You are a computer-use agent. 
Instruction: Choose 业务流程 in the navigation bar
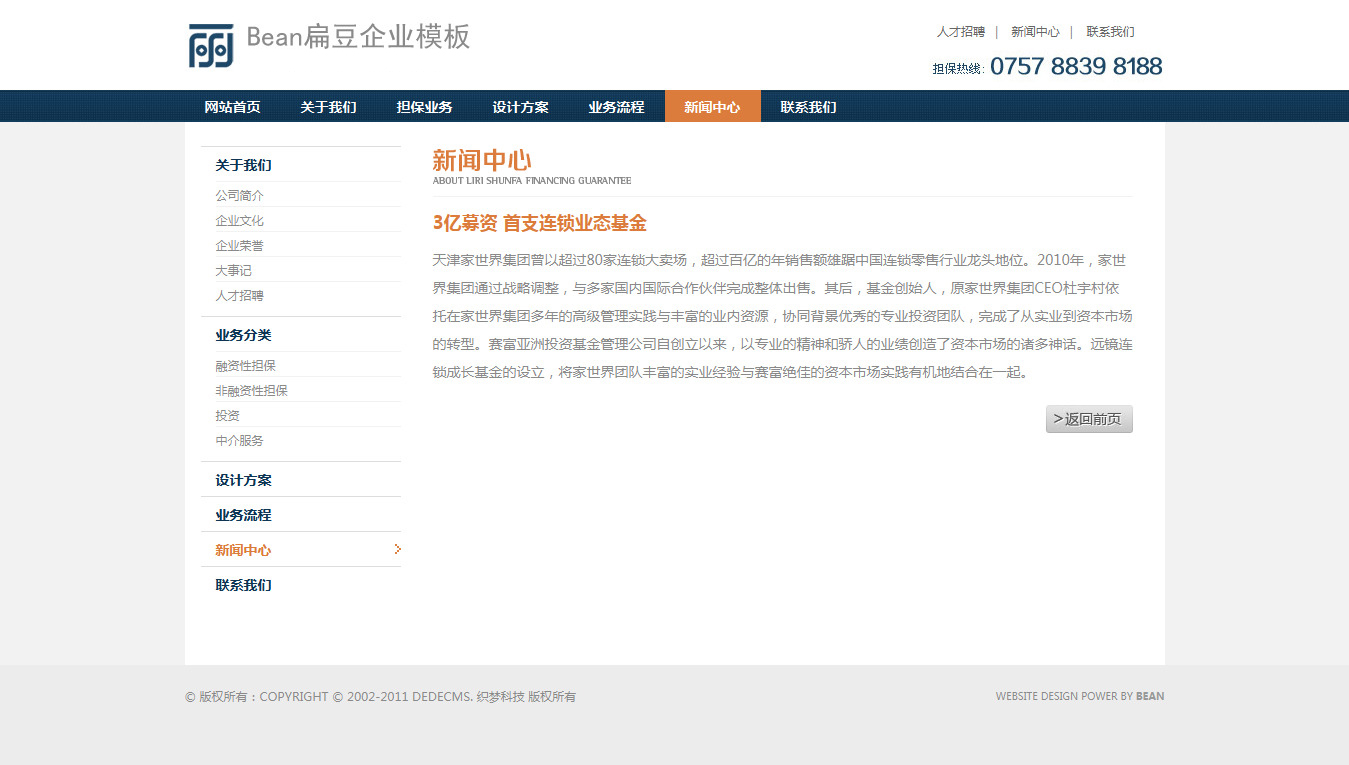(616, 107)
